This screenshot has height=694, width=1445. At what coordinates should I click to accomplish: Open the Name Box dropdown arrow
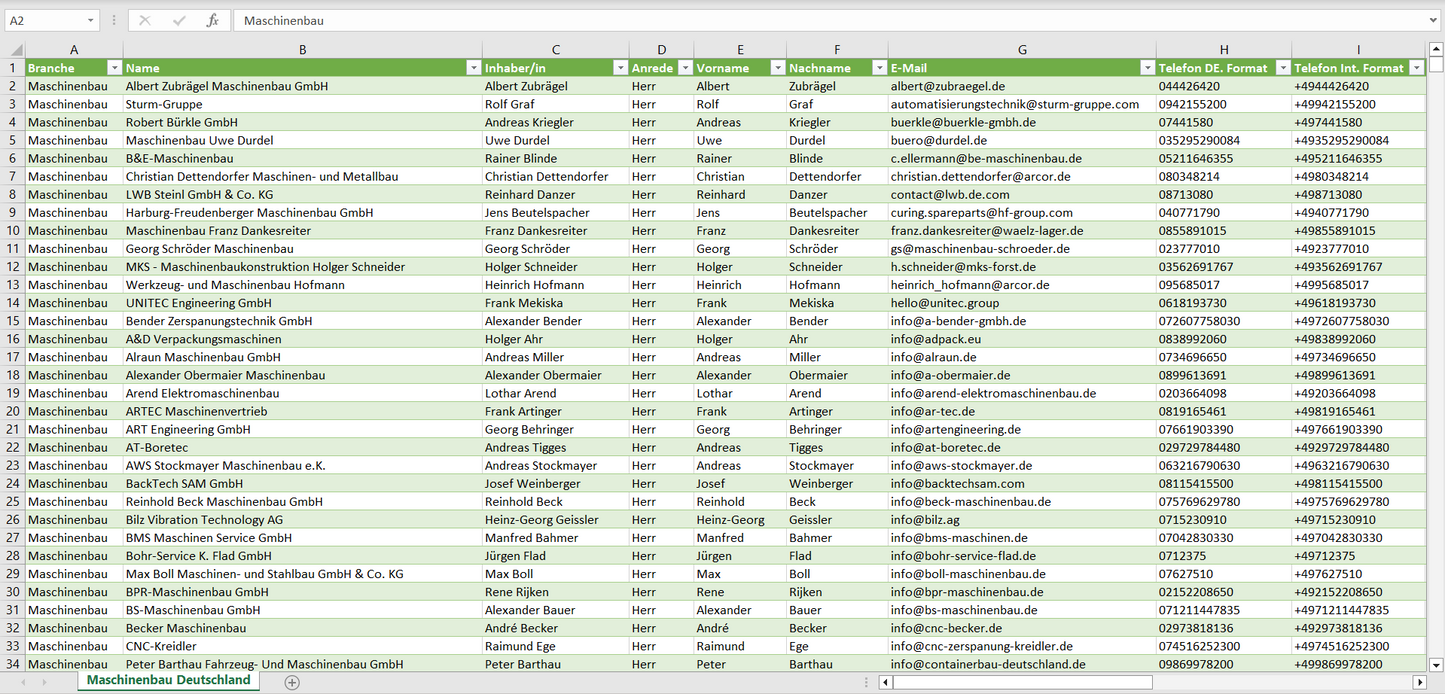pos(91,20)
